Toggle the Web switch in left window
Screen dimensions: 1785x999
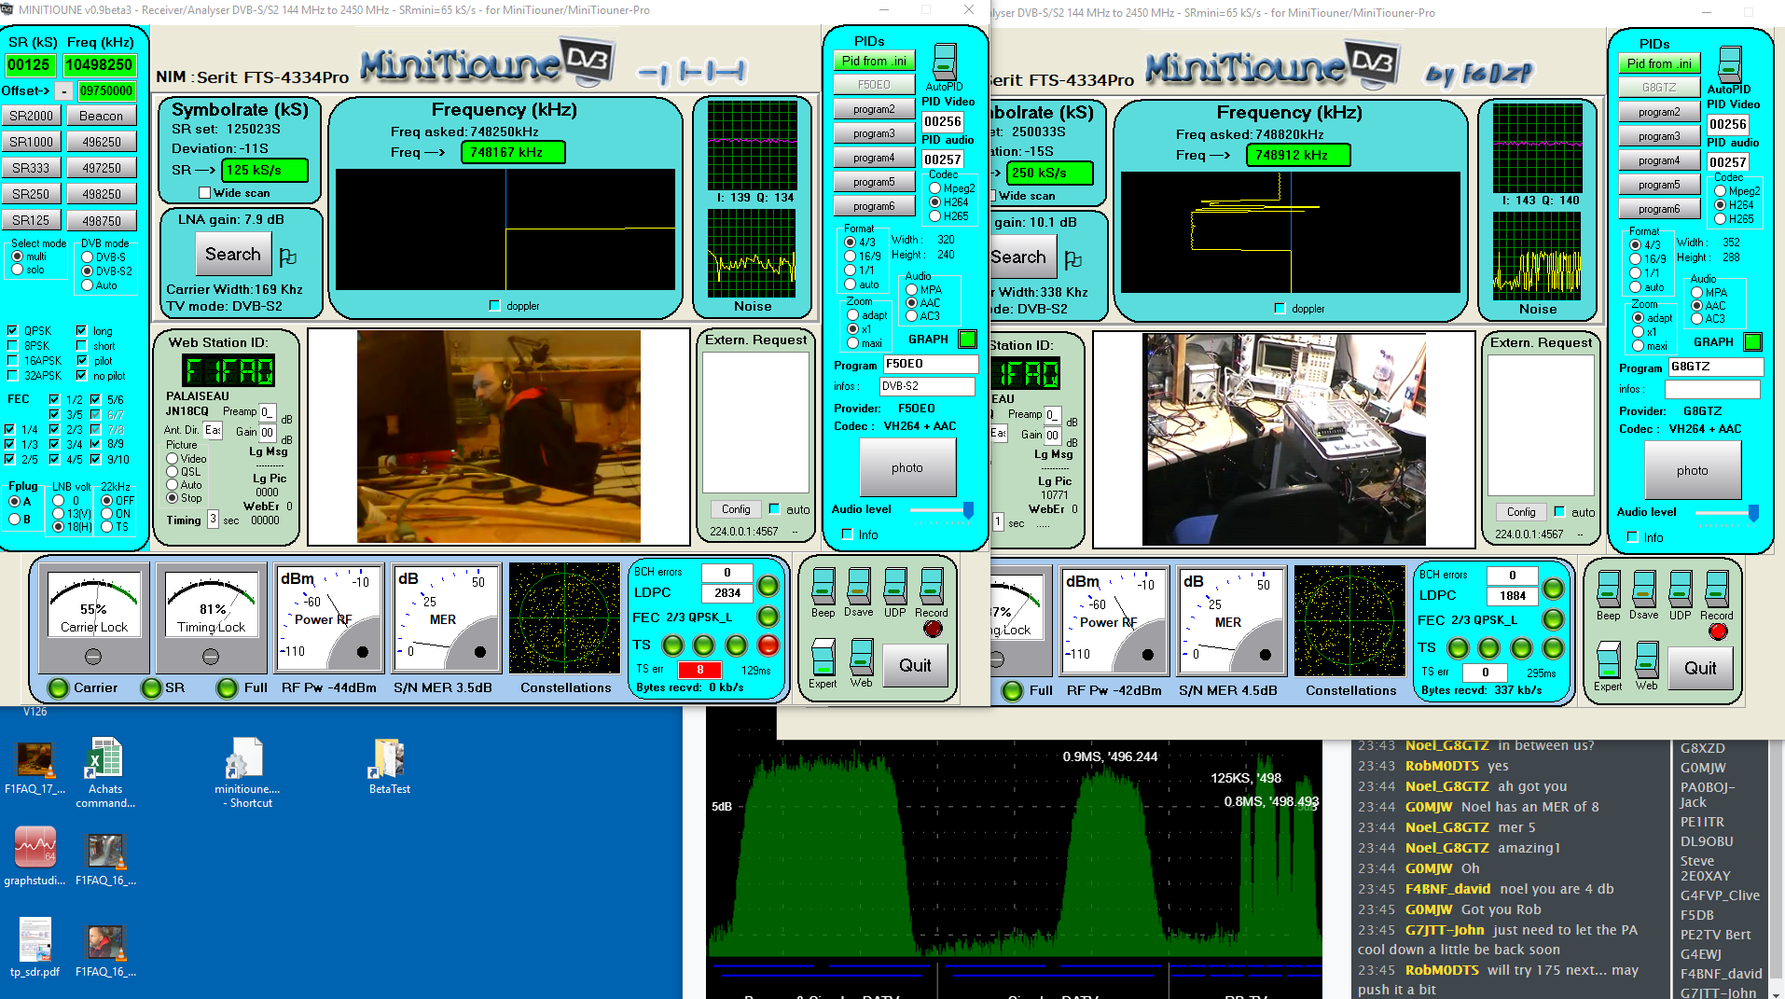[861, 658]
